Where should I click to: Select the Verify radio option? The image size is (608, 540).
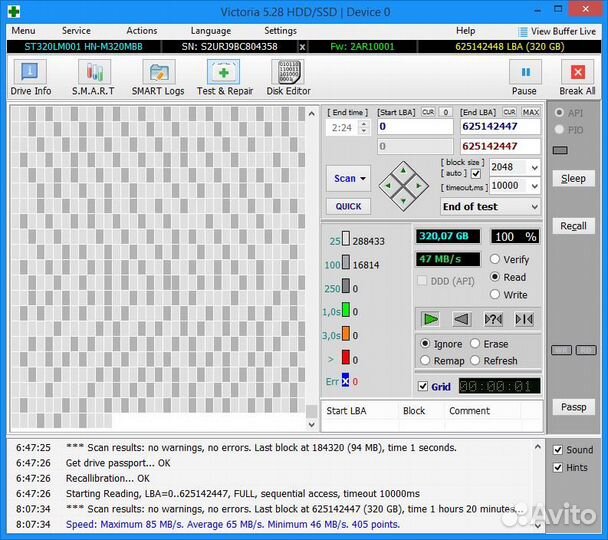pos(495,260)
